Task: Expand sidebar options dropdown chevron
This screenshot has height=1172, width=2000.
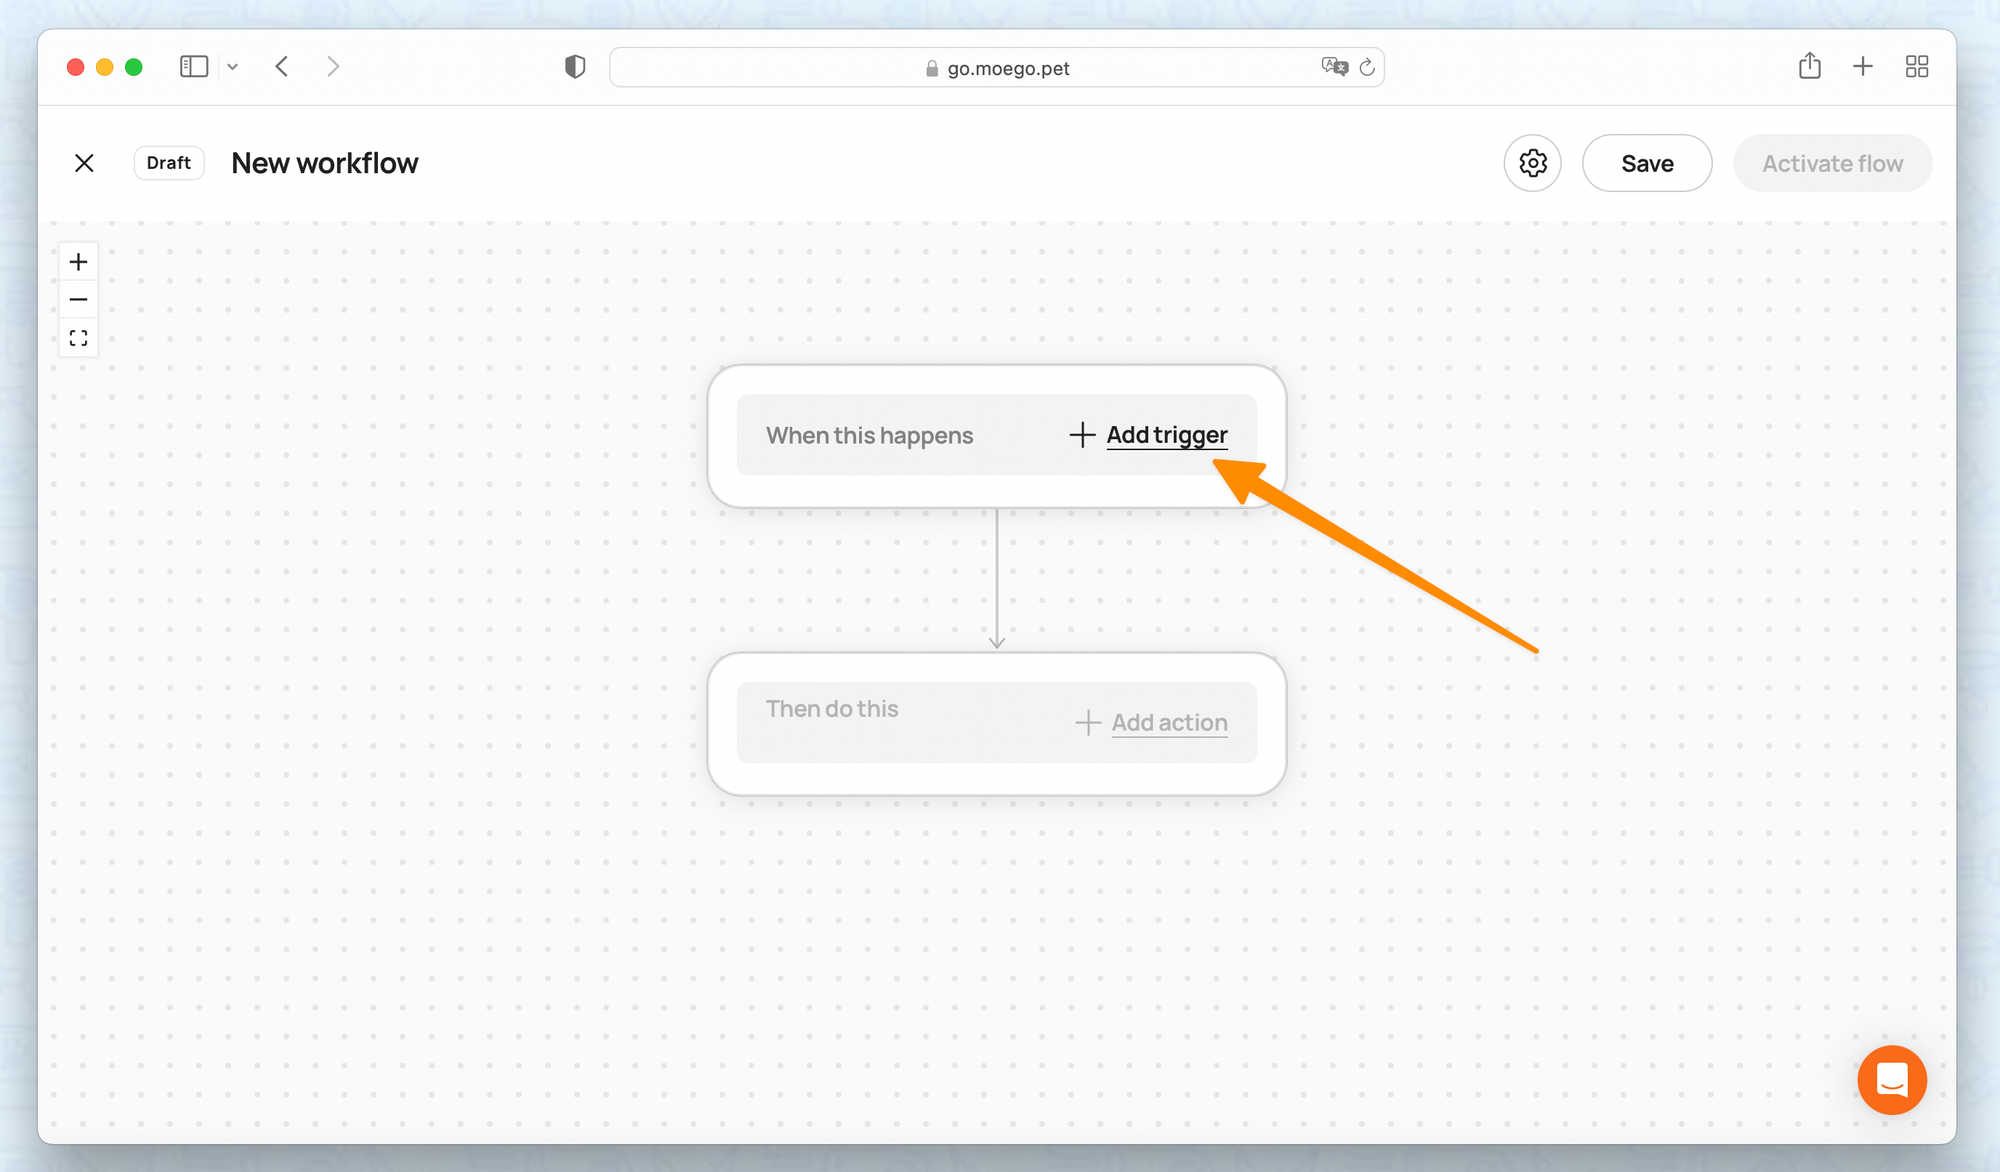Action: pyautogui.click(x=233, y=67)
